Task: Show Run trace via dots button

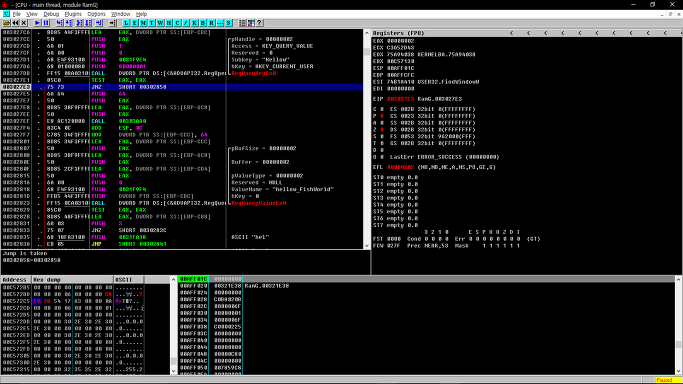Action: coord(220,23)
